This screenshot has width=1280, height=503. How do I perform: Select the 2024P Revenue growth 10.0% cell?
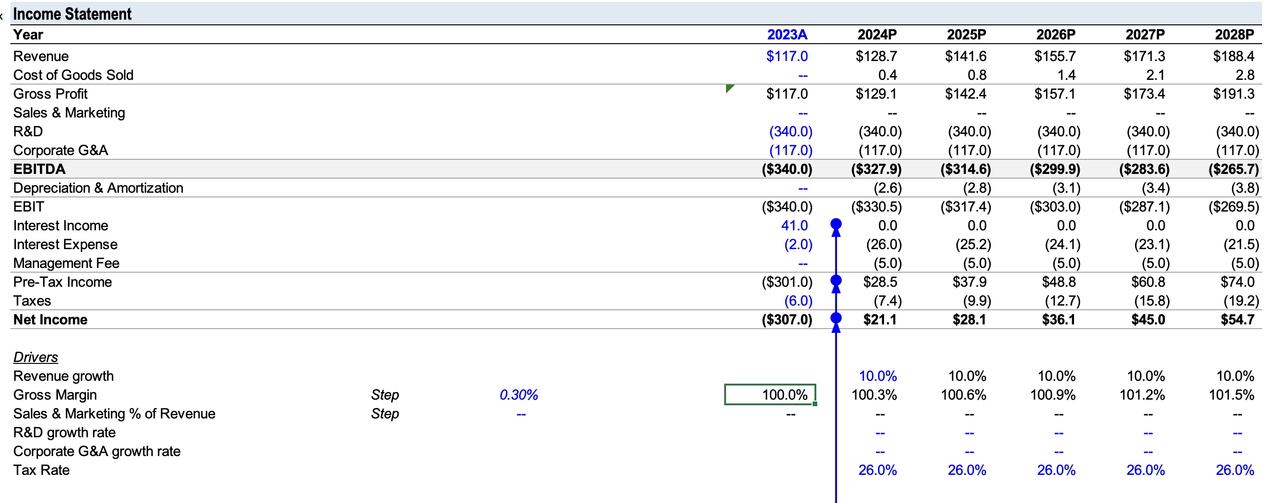pos(879,376)
